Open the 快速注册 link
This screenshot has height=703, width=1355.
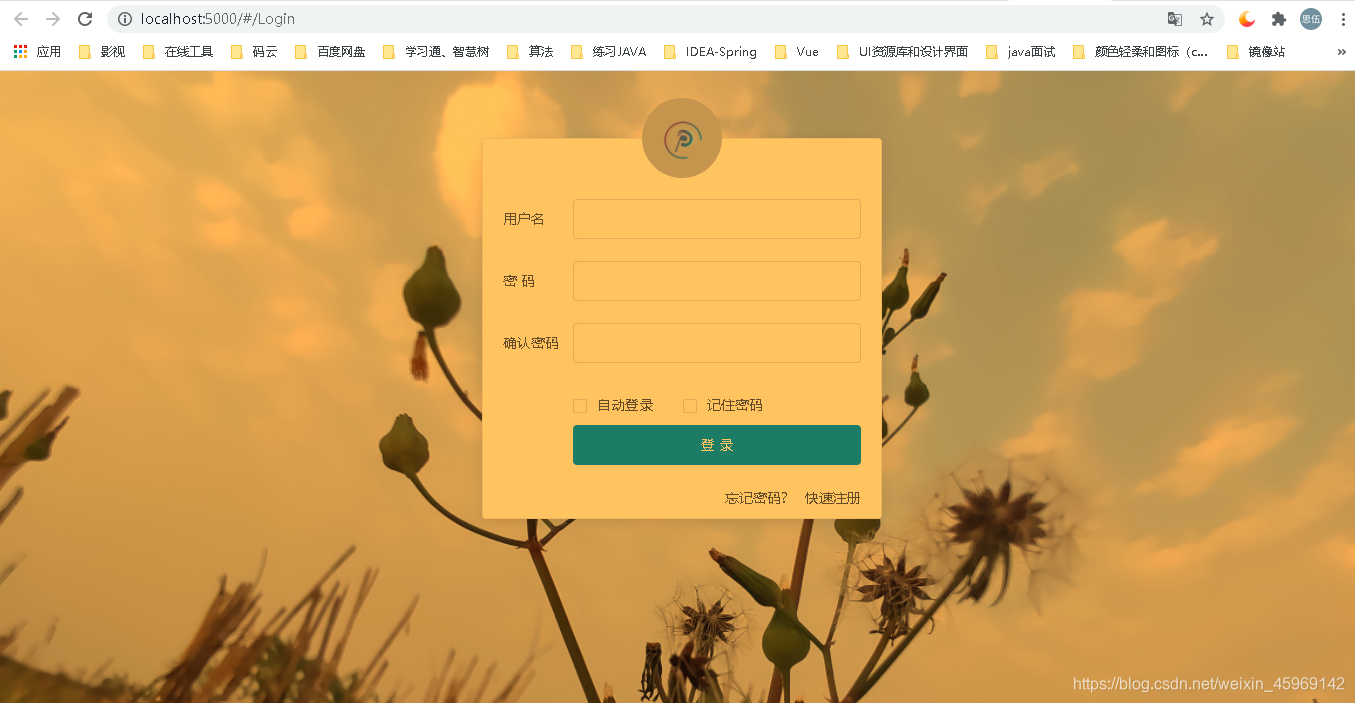(833, 498)
